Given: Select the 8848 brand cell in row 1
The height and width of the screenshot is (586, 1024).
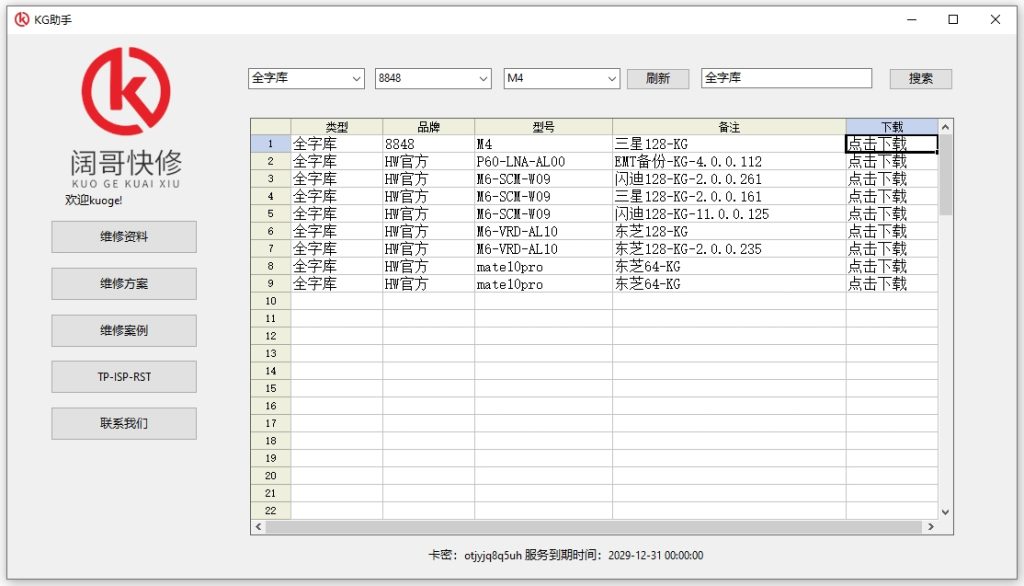Looking at the screenshot, I should click(428, 144).
